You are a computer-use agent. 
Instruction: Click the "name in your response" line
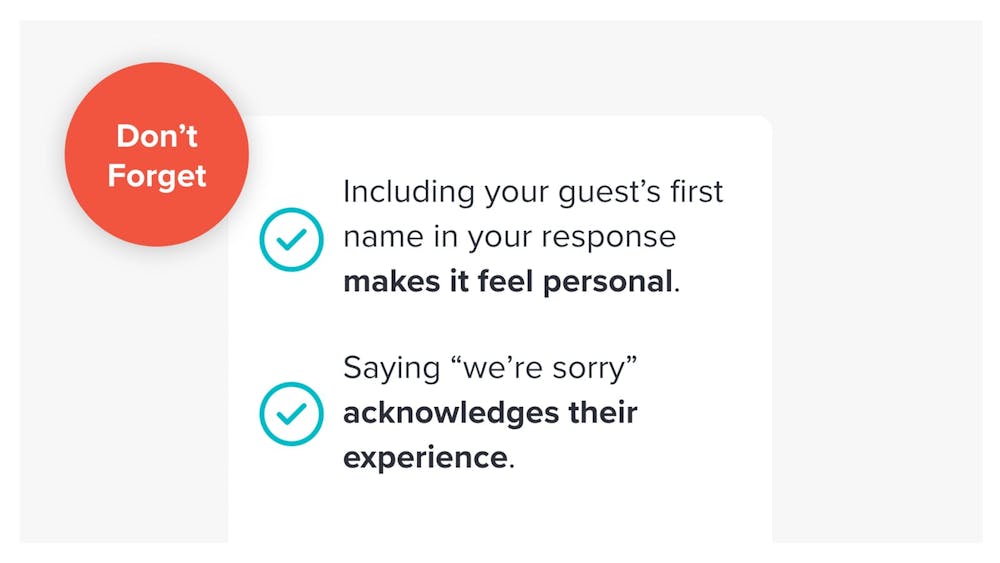pos(509,237)
